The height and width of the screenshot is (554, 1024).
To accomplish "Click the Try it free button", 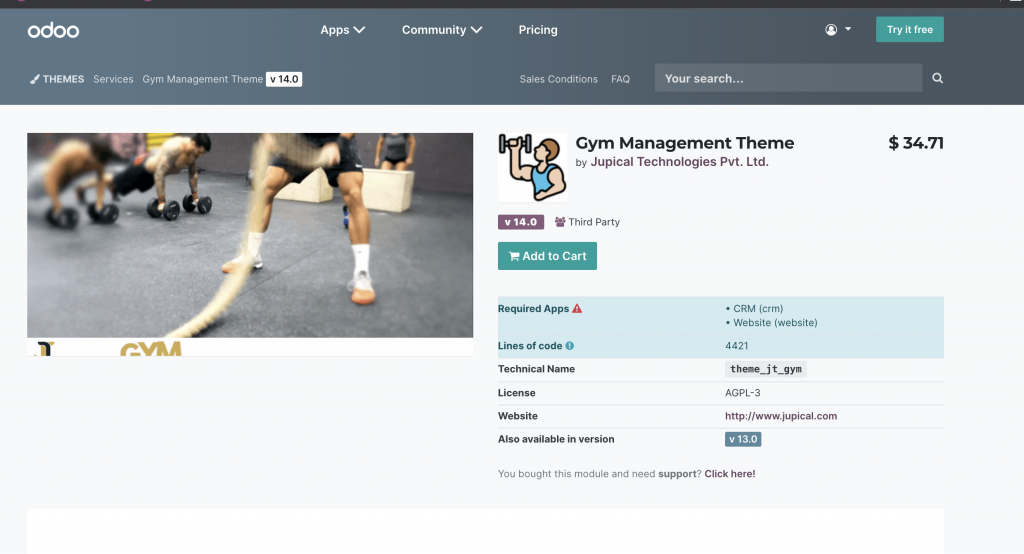I will point(910,29).
